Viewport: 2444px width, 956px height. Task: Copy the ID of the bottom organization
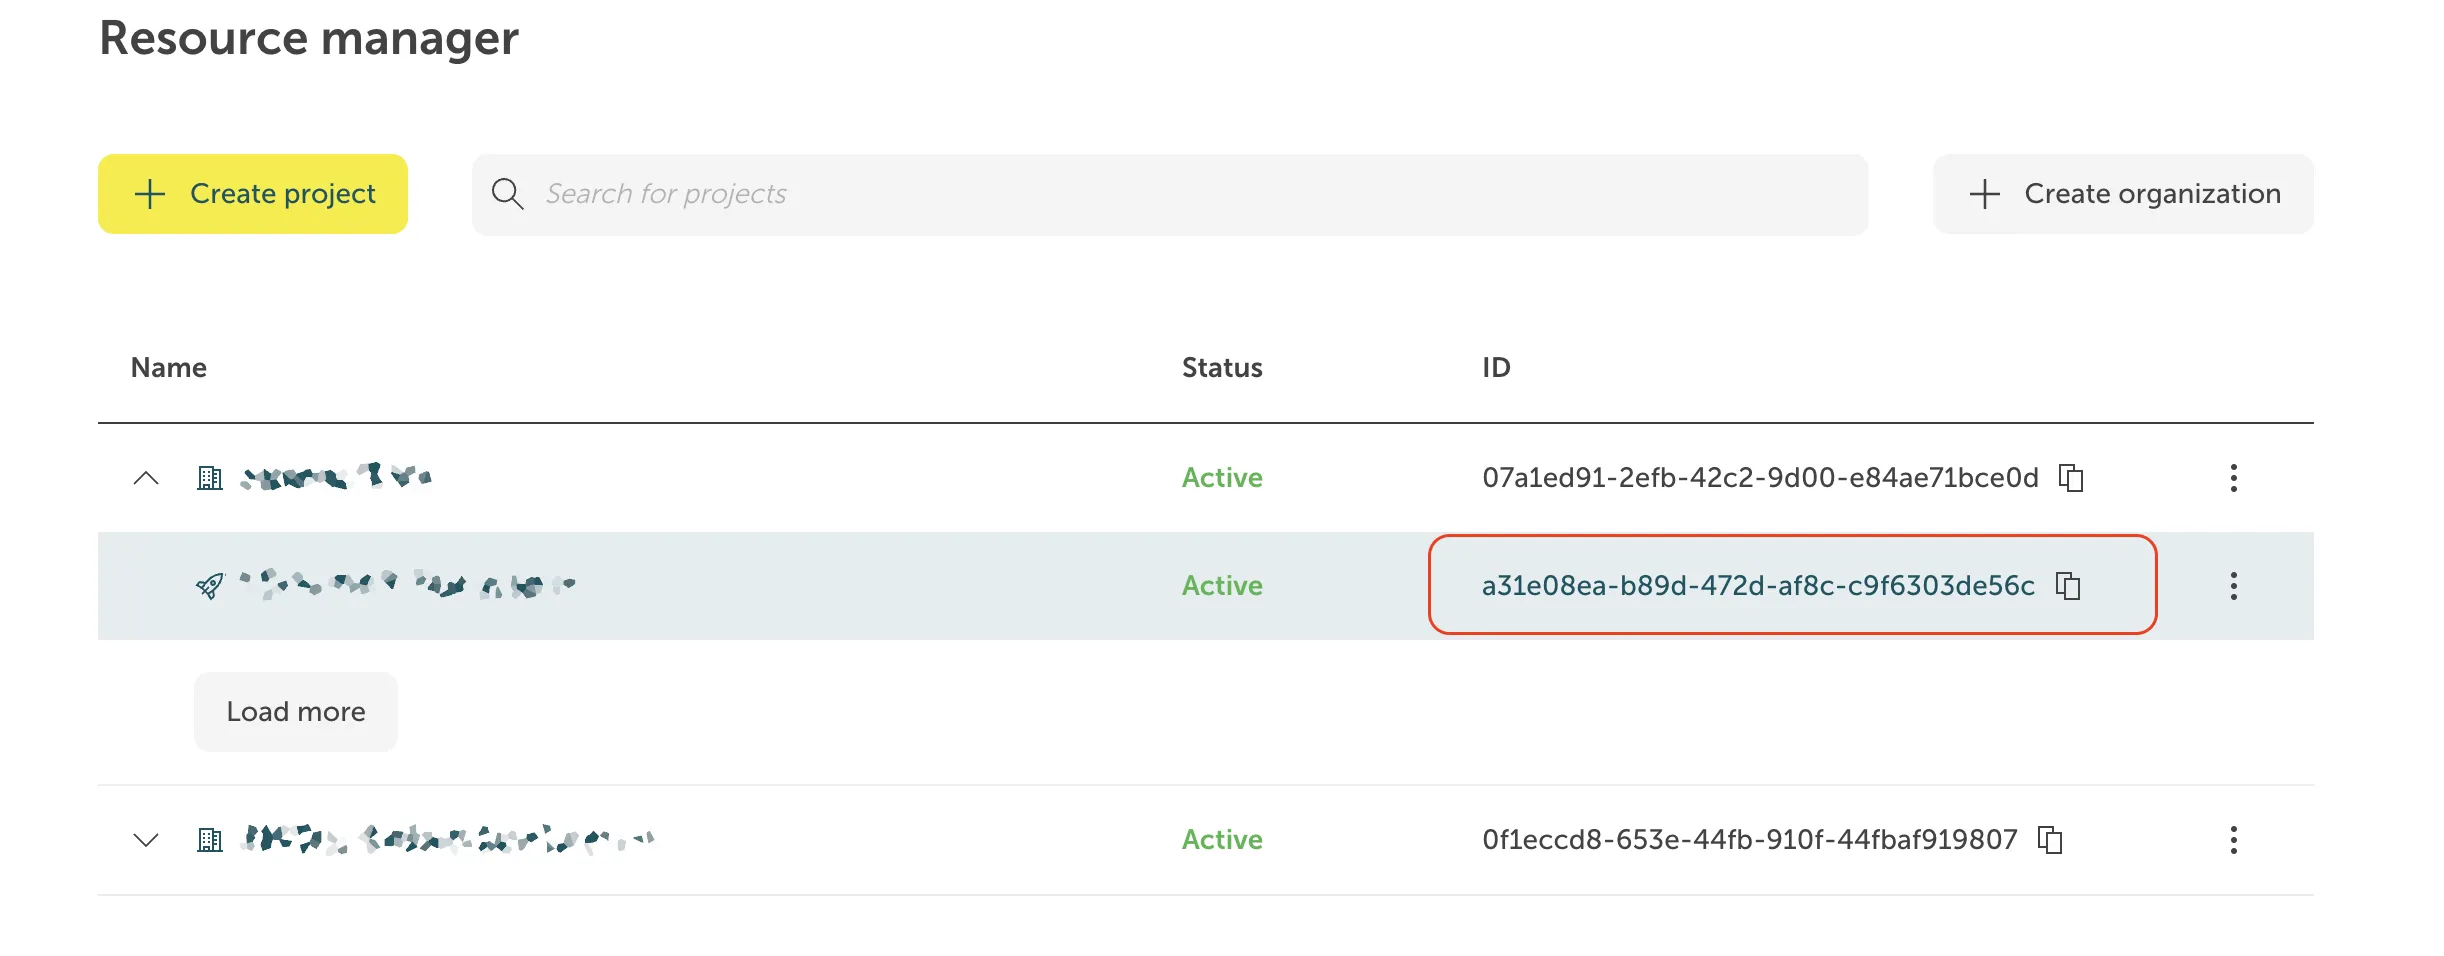pyautogui.click(x=2050, y=840)
